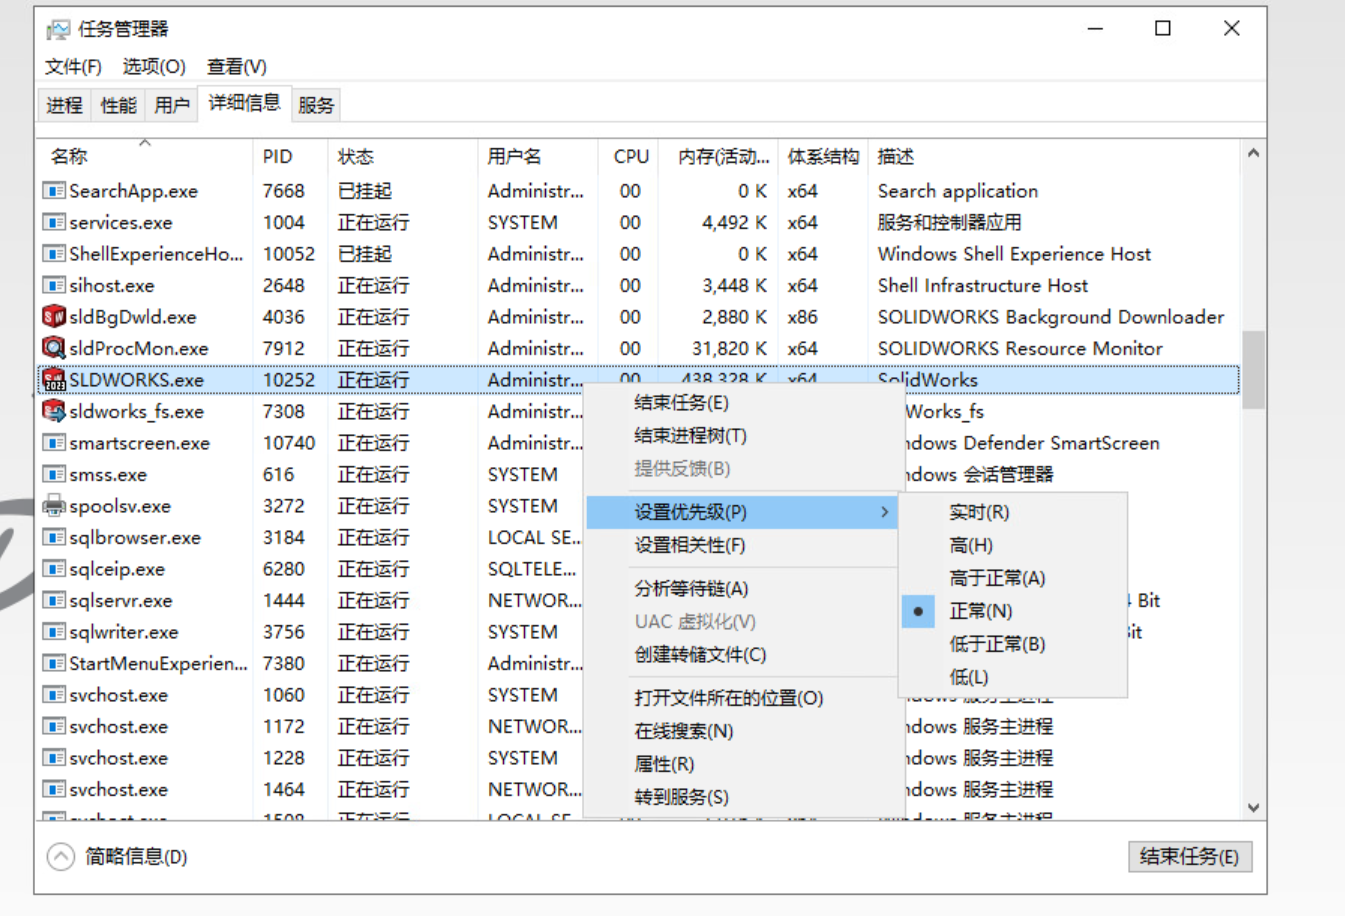Sort by the PID column header
Image resolution: width=1345 pixels, height=916 pixels.
[x=290, y=157]
